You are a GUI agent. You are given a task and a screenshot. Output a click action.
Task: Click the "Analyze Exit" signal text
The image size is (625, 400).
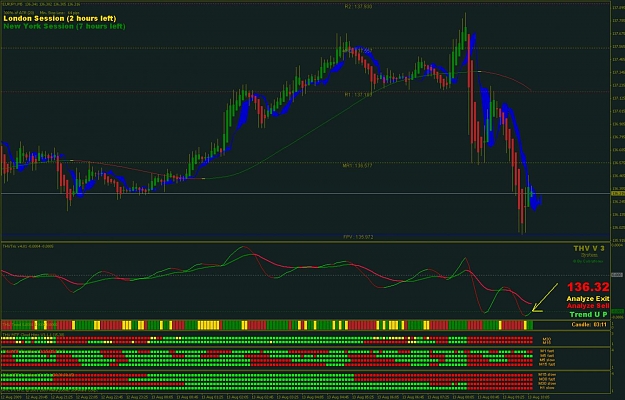(x=588, y=299)
